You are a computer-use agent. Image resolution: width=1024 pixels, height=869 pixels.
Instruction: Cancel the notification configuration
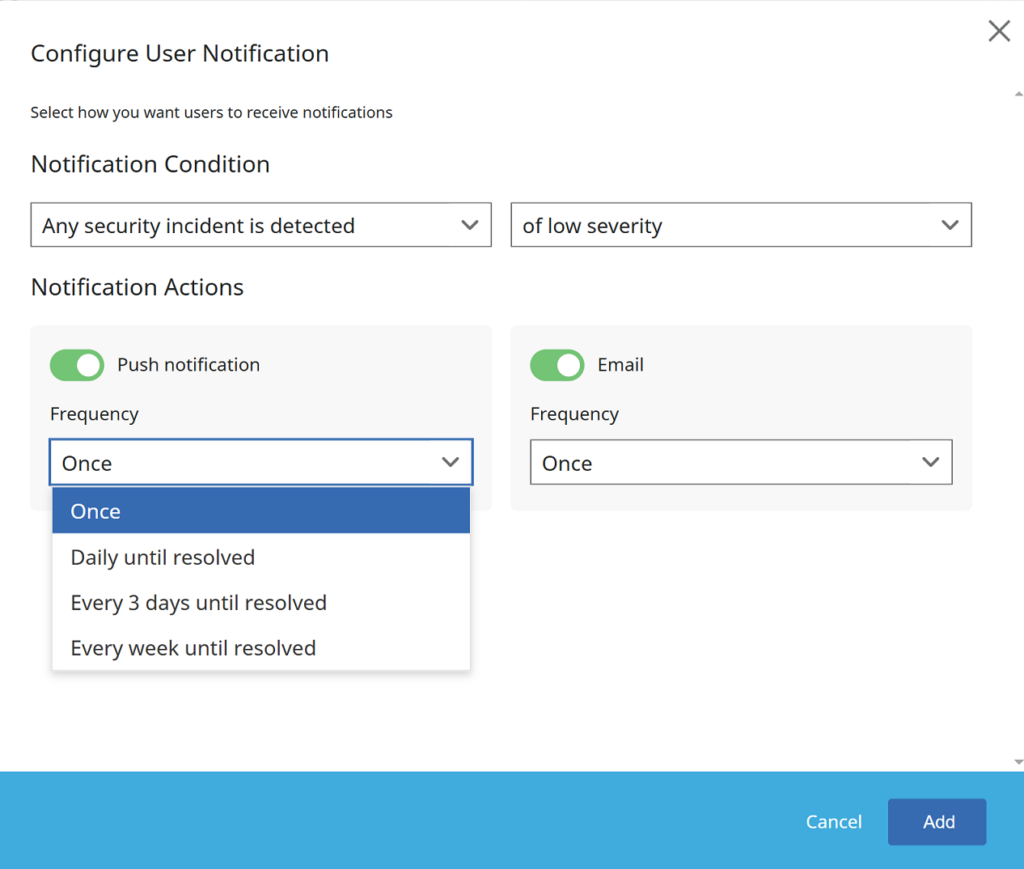[833, 822]
